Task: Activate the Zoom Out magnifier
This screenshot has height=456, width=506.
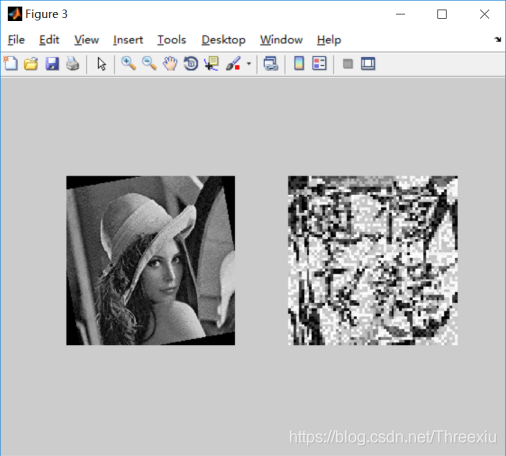Action: pos(149,63)
